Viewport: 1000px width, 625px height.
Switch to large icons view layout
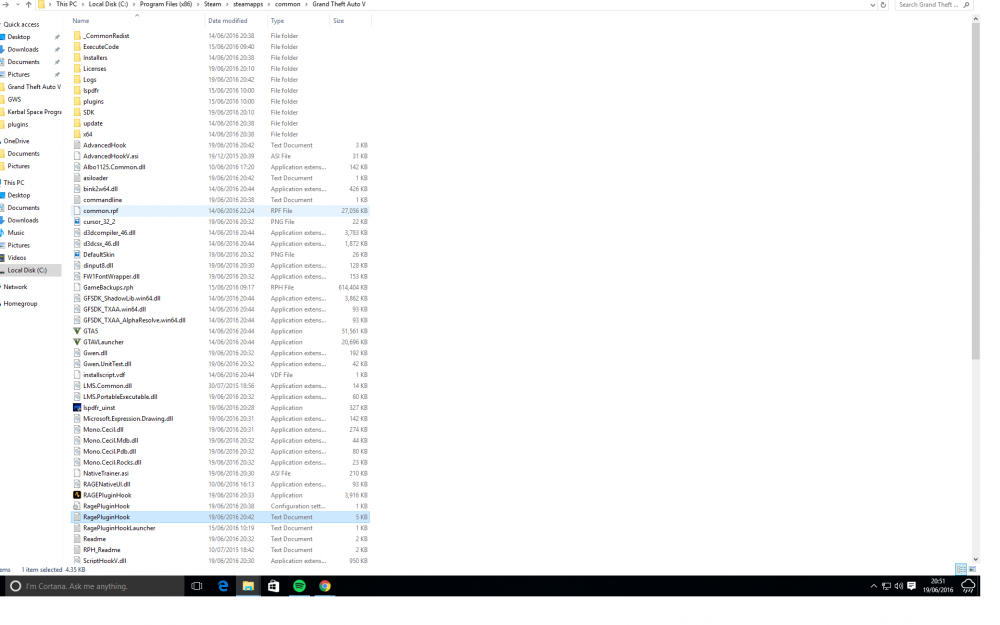[972, 569]
